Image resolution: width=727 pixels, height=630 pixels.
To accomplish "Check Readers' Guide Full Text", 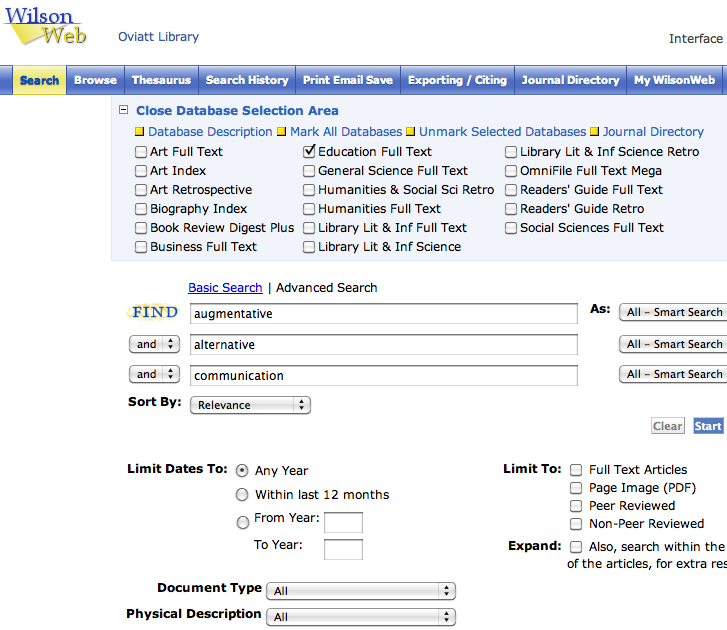I will (x=510, y=190).
